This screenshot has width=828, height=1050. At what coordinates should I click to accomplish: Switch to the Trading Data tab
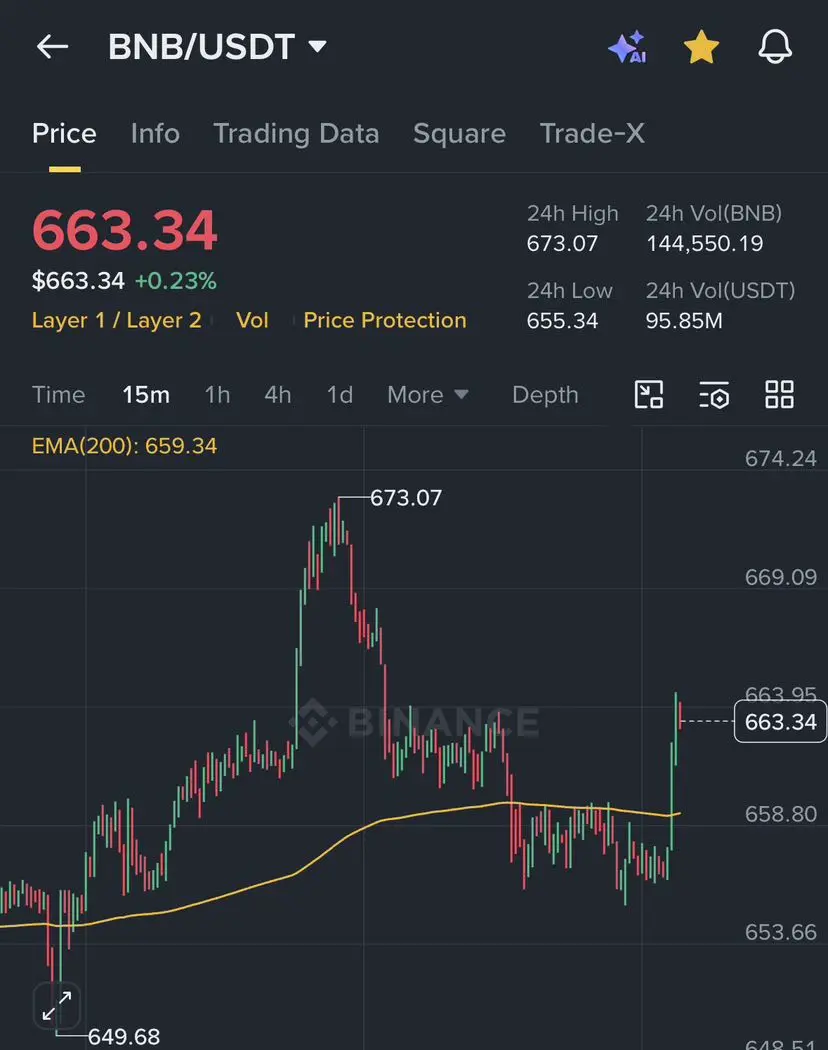click(x=296, y=133)
